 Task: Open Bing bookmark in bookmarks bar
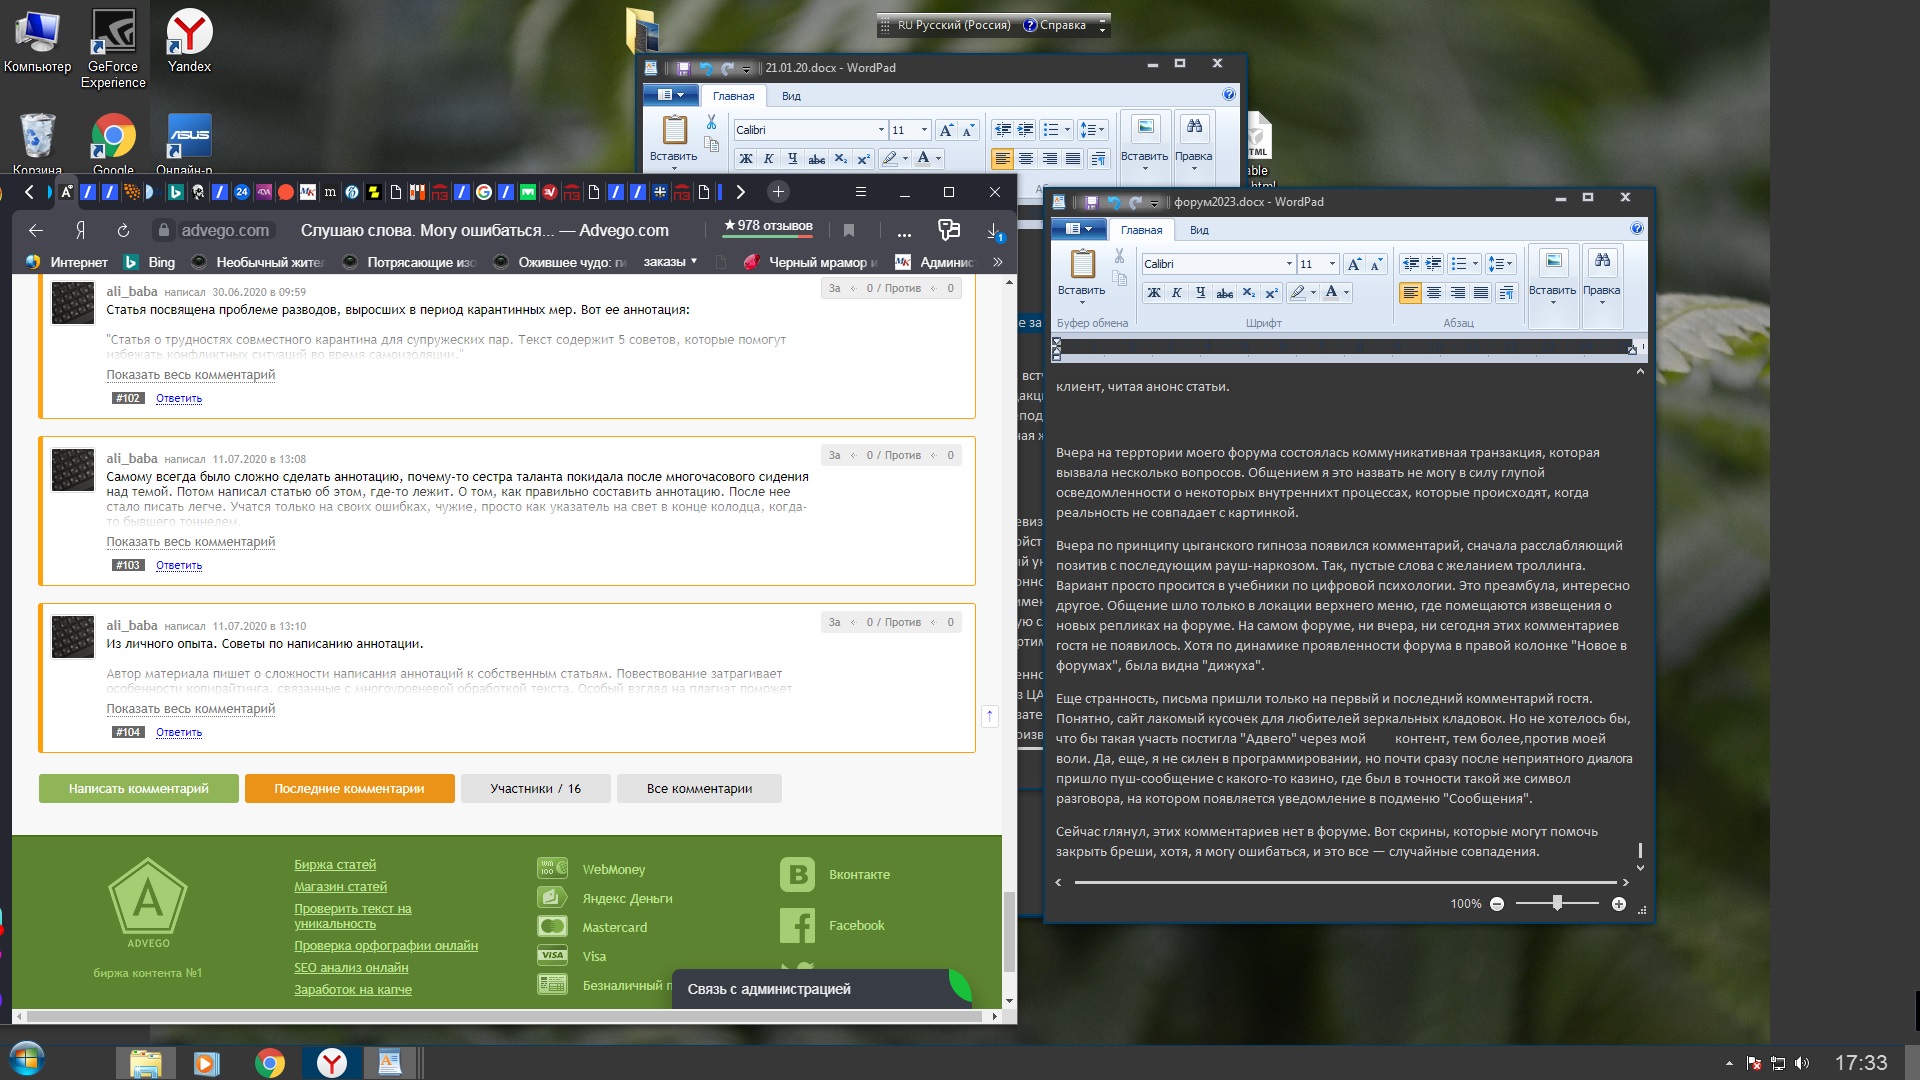[x=149, y=262]
